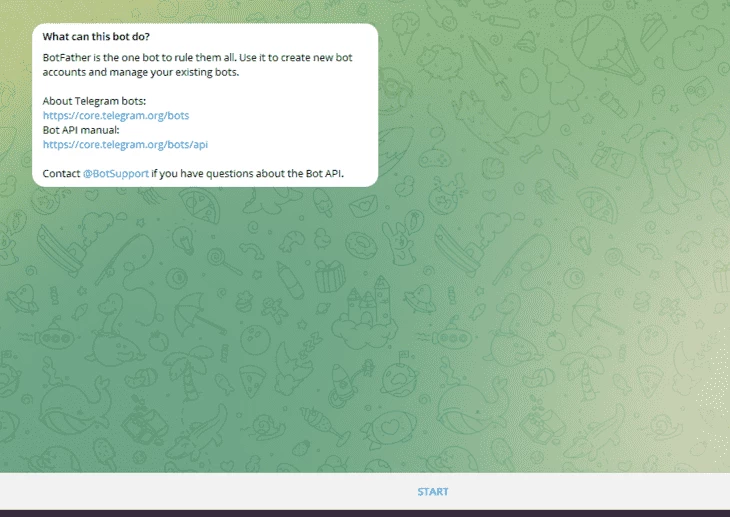The image size is (730, 517).
Task: Open the @BotSupport mention
Action: (x=116, y=173)
